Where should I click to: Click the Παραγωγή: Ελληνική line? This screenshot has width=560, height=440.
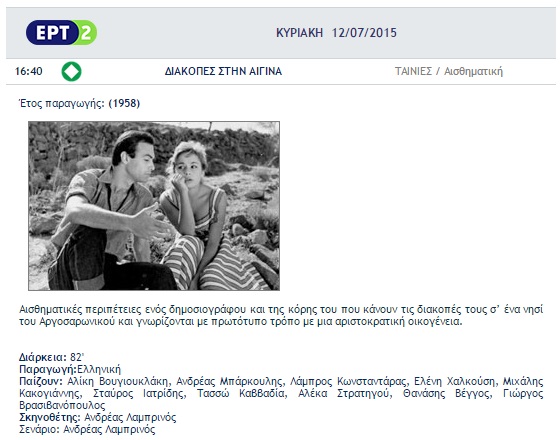[x=70, y=369]
